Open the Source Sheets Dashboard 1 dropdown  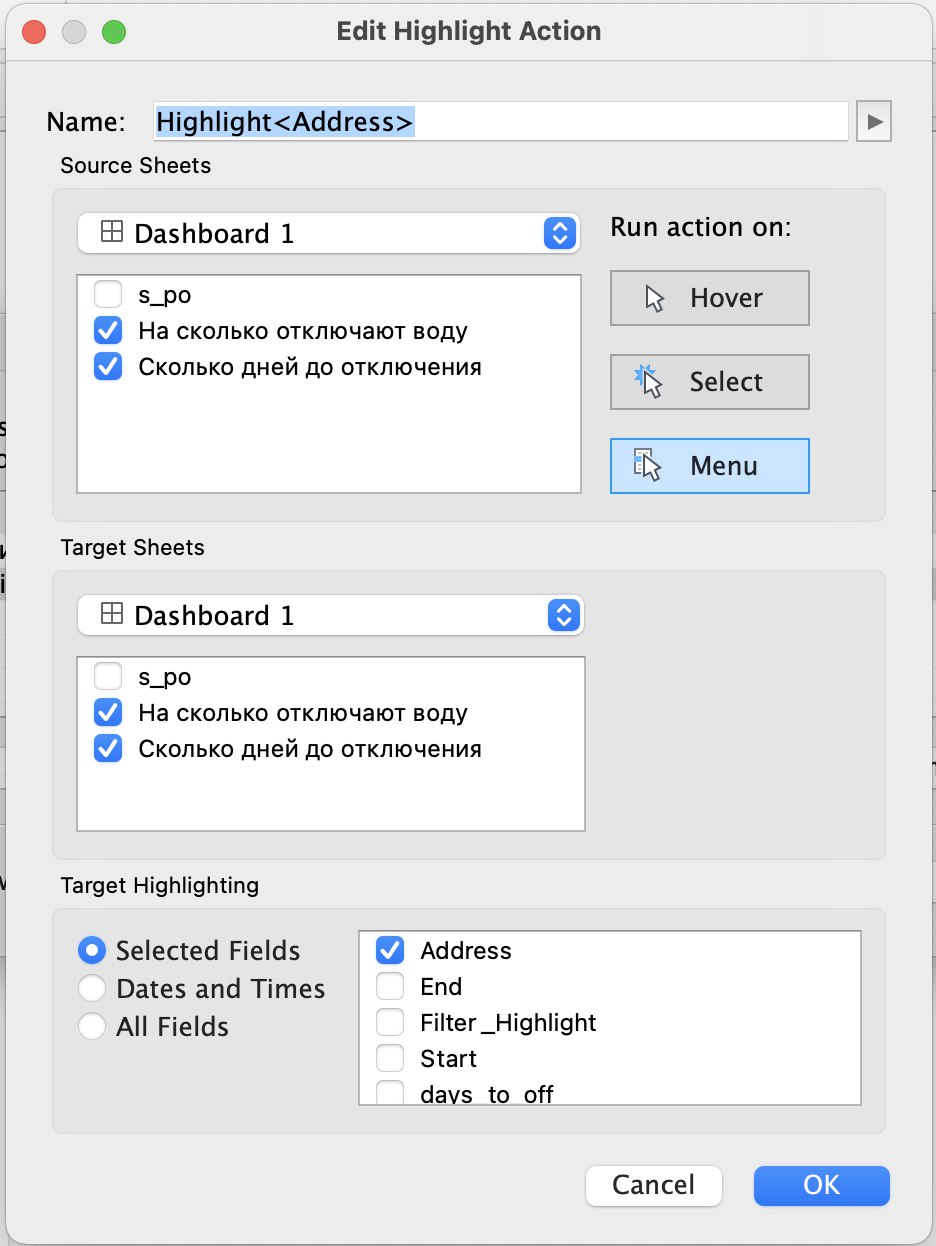coord(330,234)
